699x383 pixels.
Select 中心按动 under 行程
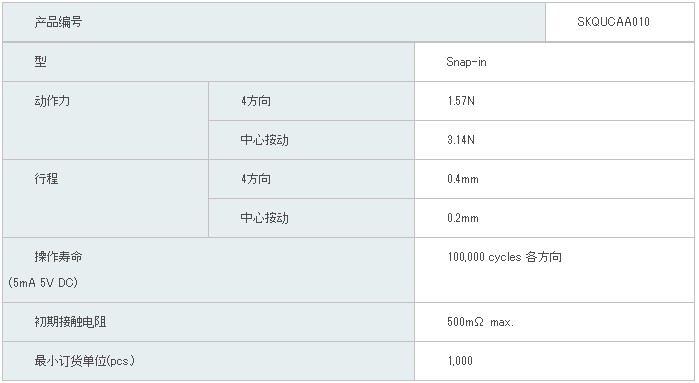click(264, 218)
